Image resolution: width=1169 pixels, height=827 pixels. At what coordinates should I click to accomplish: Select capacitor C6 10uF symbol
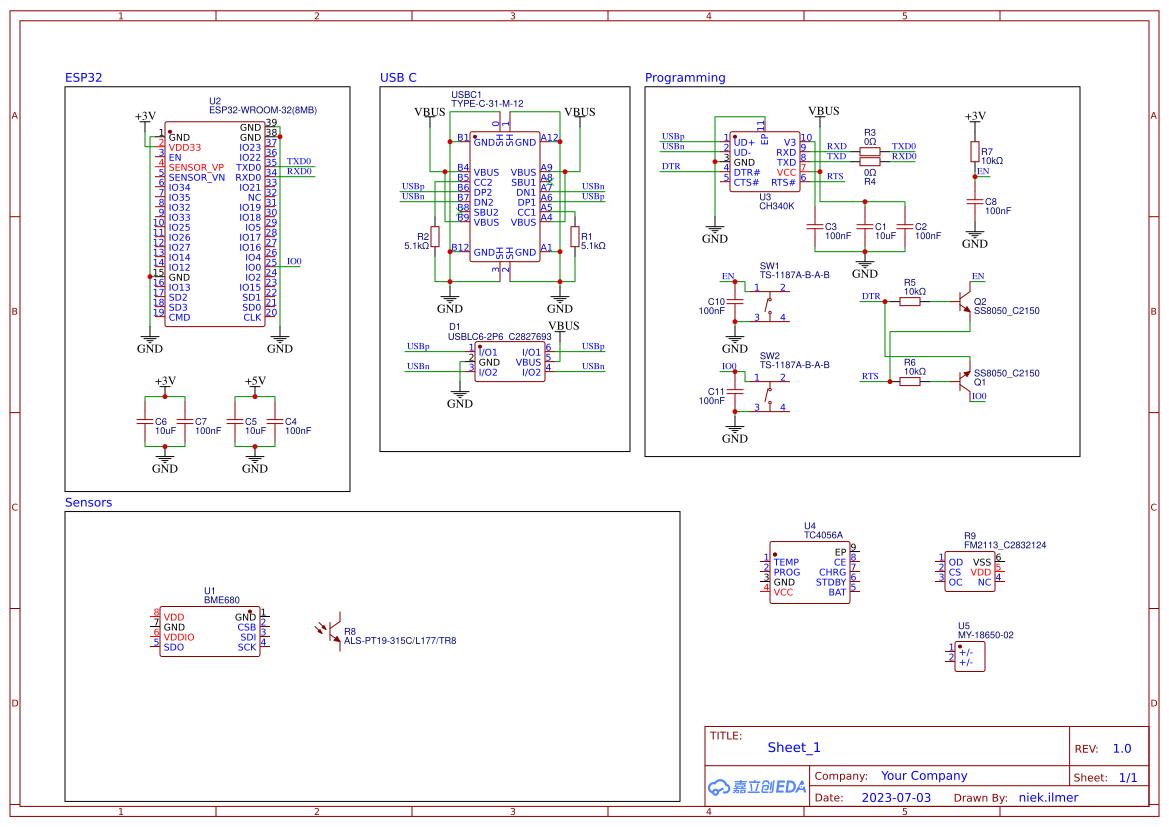pyautogui.click(x=145, y=421)
